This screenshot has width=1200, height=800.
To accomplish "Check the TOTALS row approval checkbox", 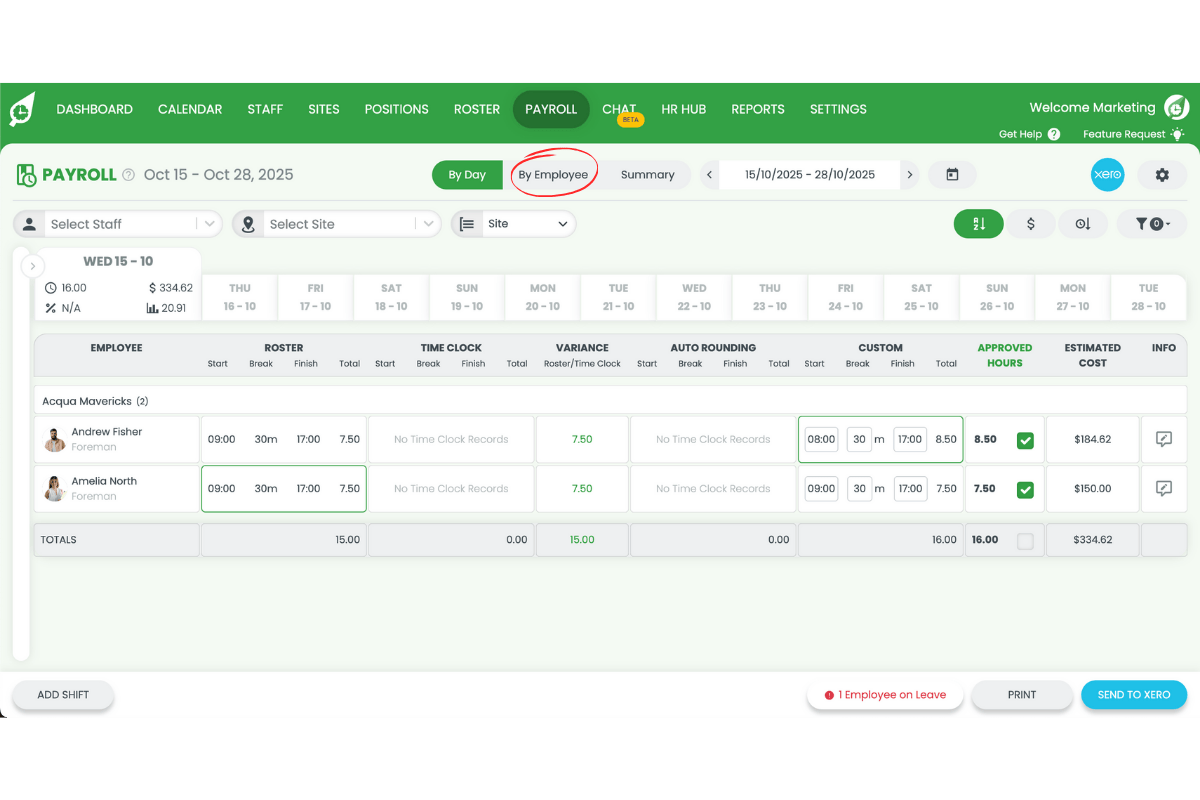I will point(1024,539).
